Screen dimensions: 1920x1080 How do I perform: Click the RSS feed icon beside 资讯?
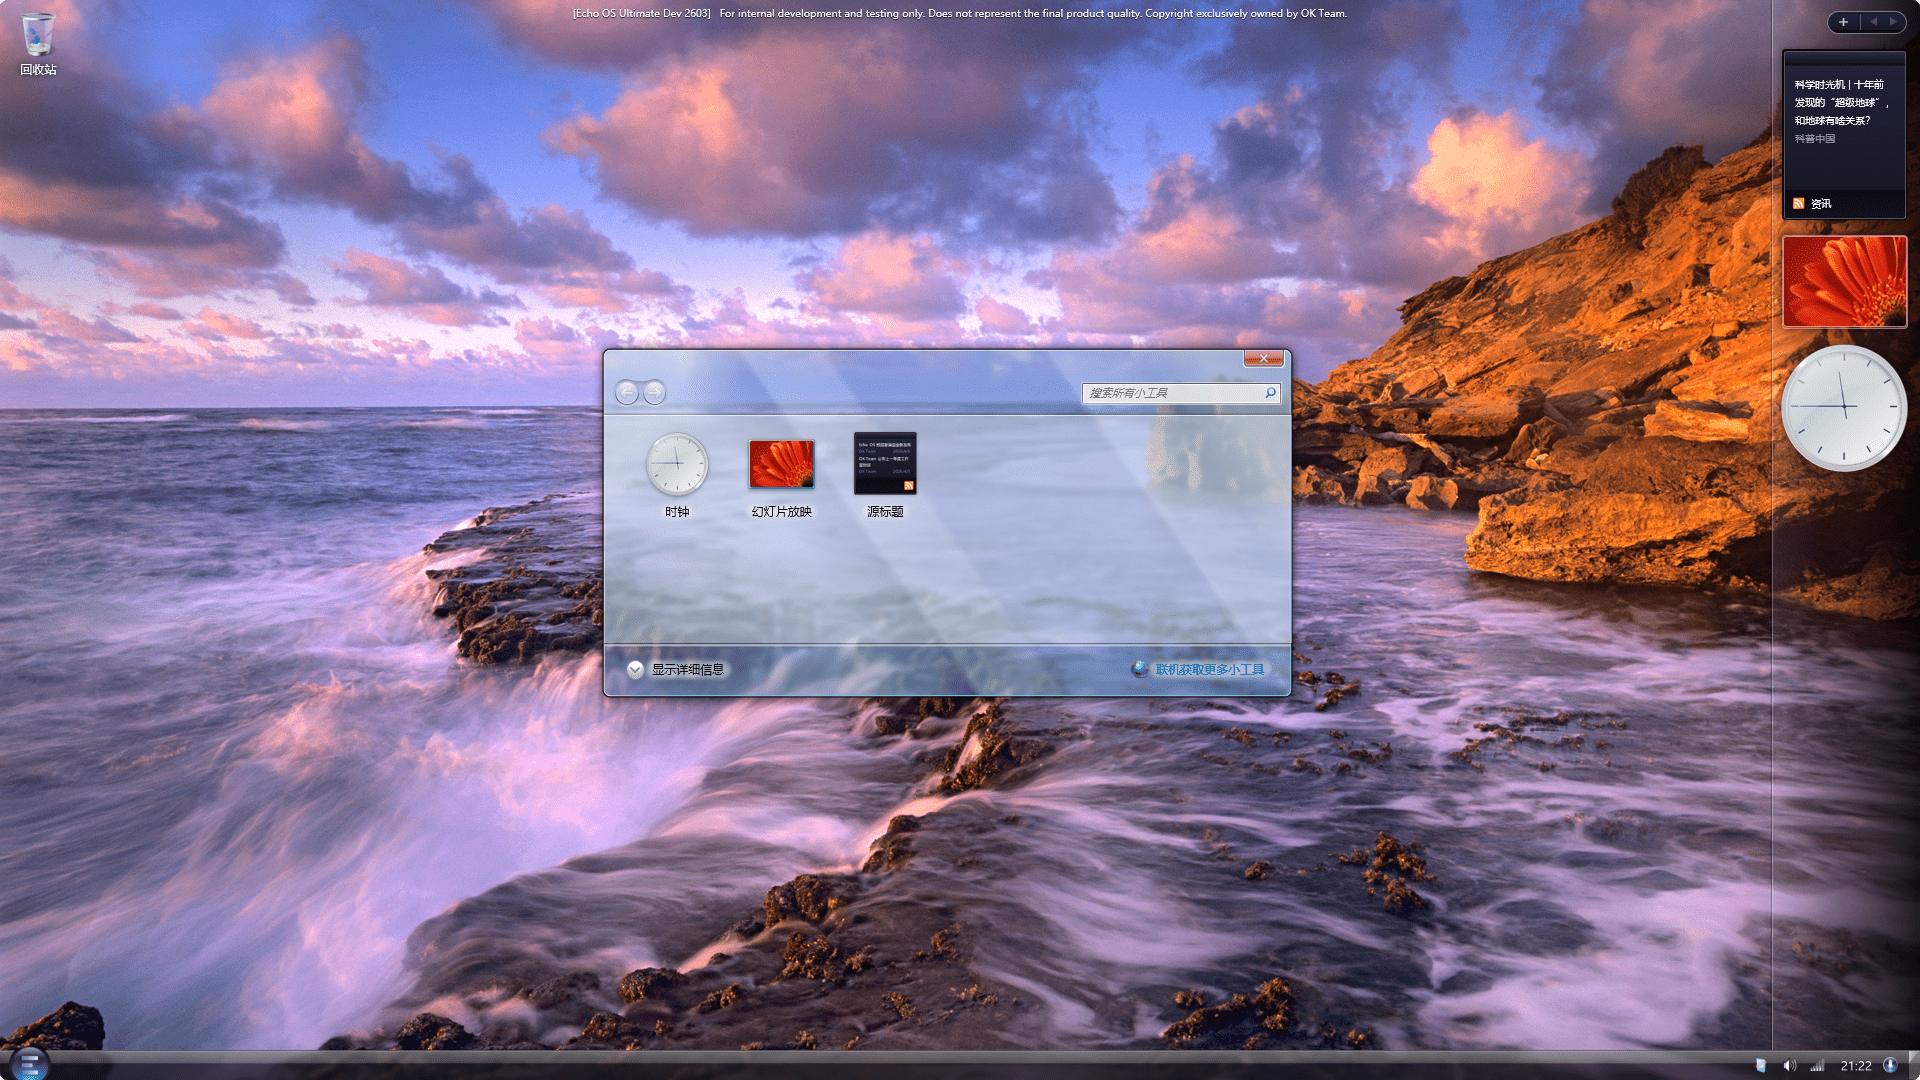pyautogui.click(x=1799, y=204)
